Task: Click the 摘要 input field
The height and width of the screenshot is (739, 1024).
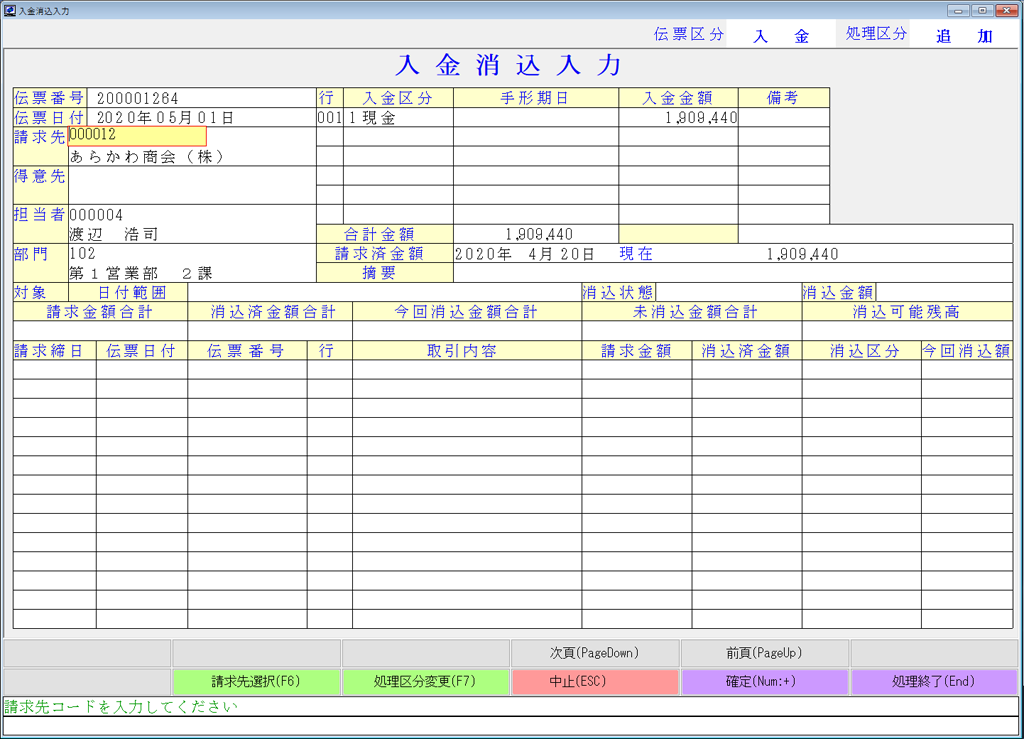Action: 732,273
